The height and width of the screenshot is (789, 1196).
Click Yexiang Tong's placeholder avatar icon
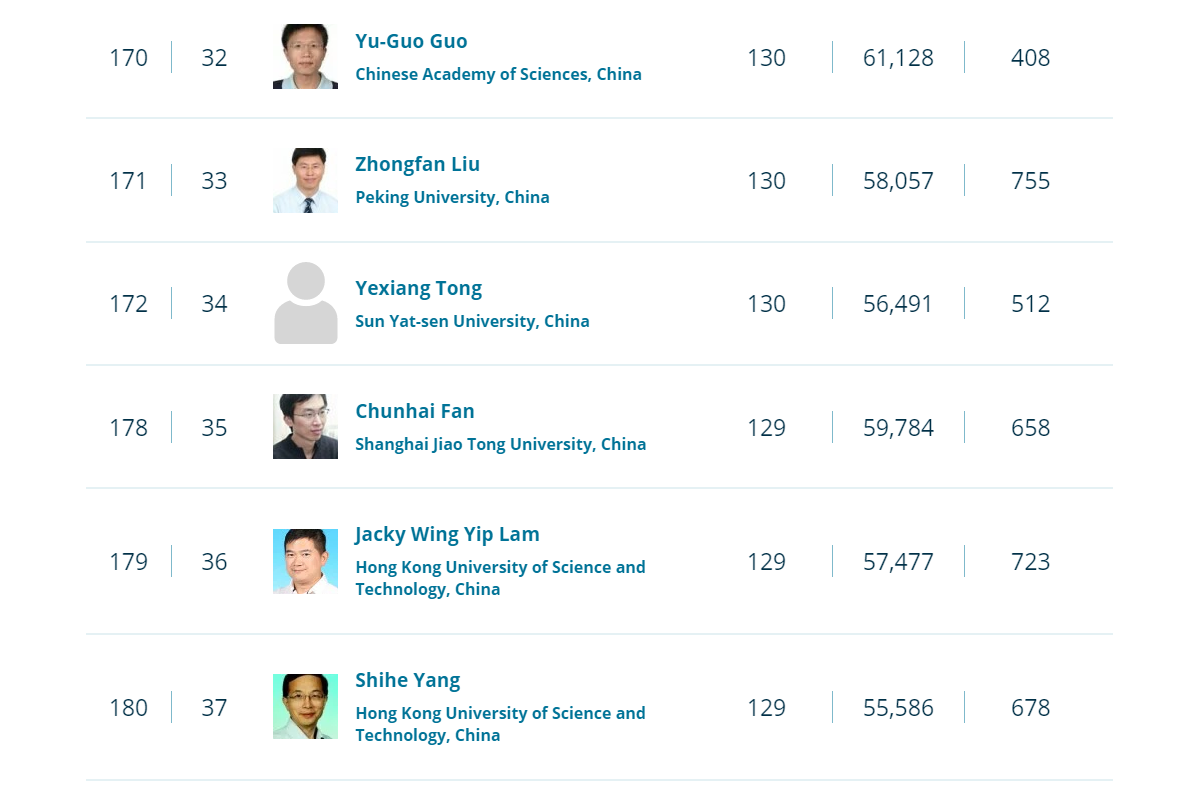click(305, 303)
